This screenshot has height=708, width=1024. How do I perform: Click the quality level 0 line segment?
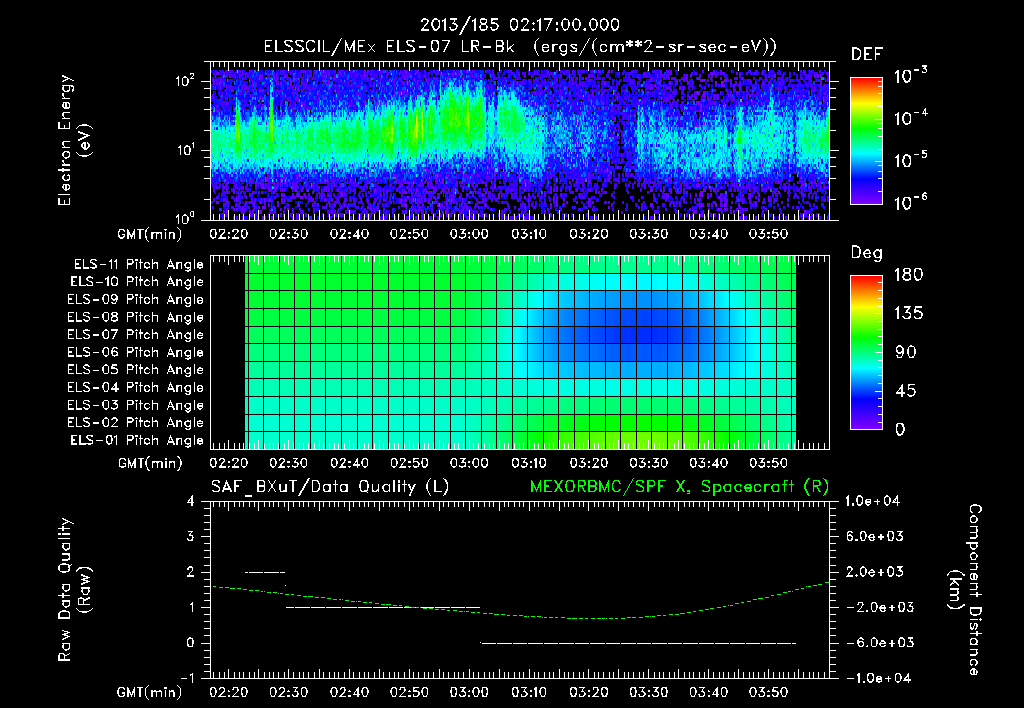click(638, 643)
